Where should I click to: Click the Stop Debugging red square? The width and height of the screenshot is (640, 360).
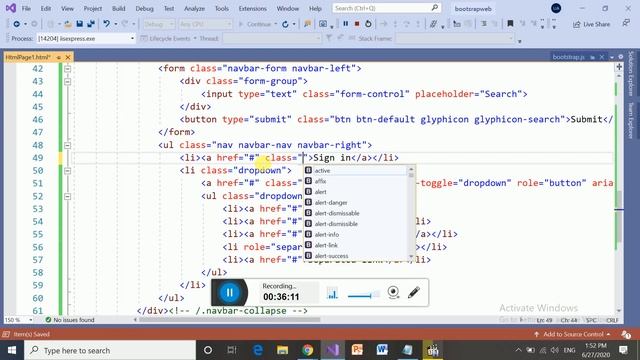[x=357, y=24]
